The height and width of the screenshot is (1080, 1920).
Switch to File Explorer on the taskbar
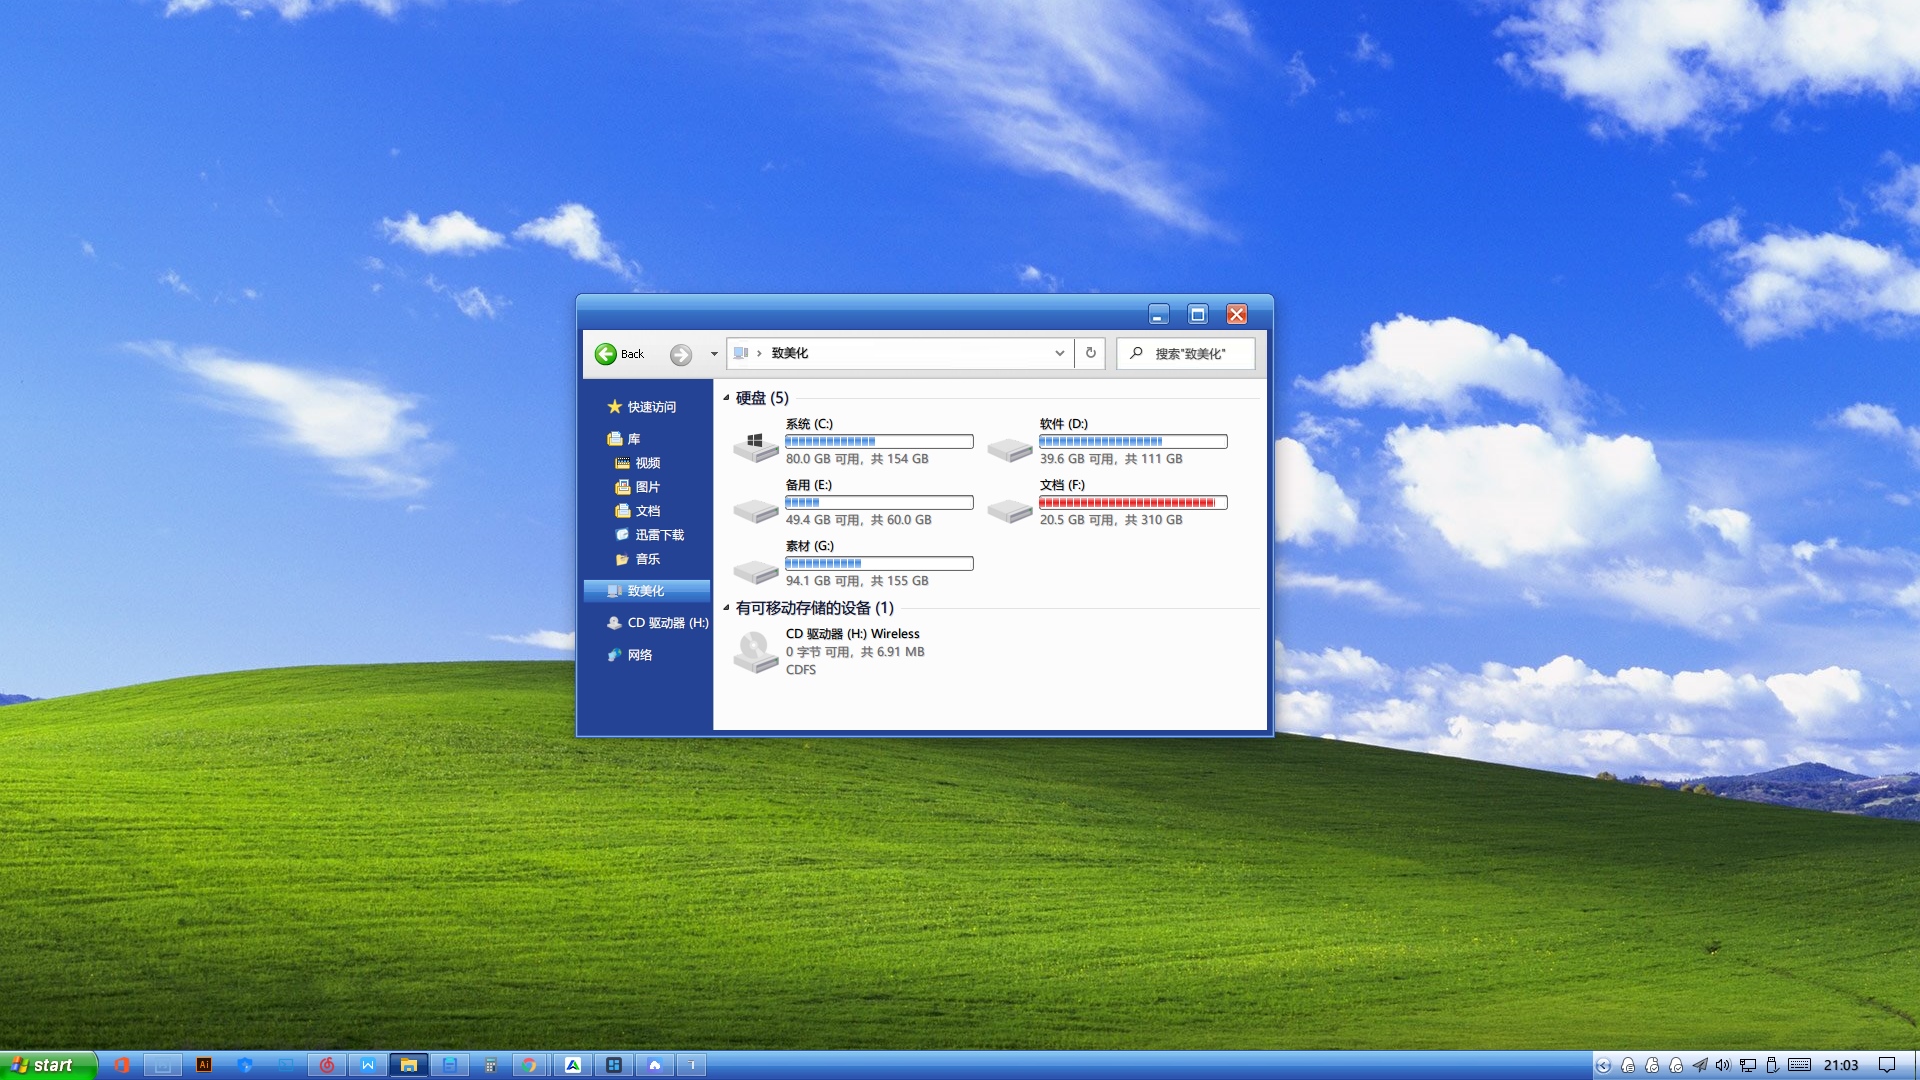click(409, 1065)
